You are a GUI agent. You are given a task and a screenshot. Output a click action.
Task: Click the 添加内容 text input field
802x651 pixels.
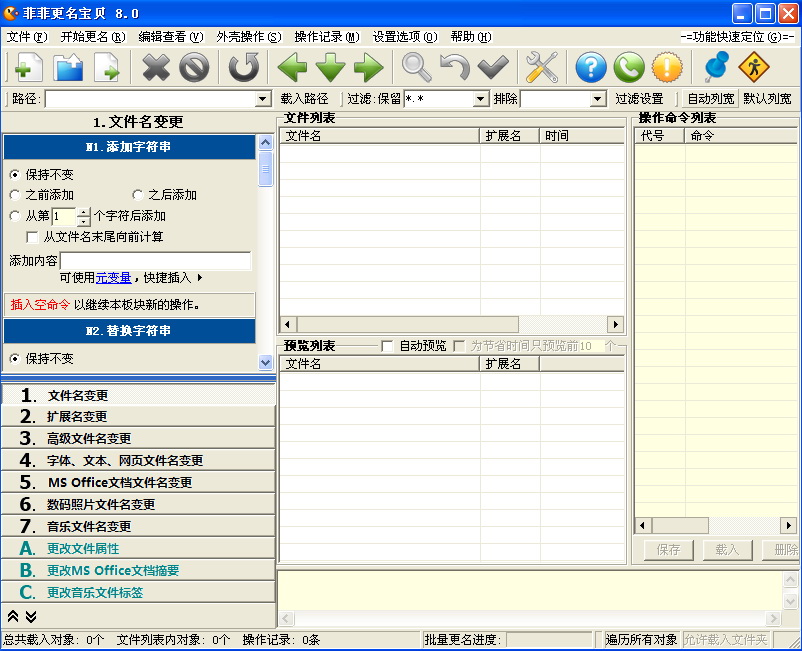pyautogui.click(x=155, y=261)
